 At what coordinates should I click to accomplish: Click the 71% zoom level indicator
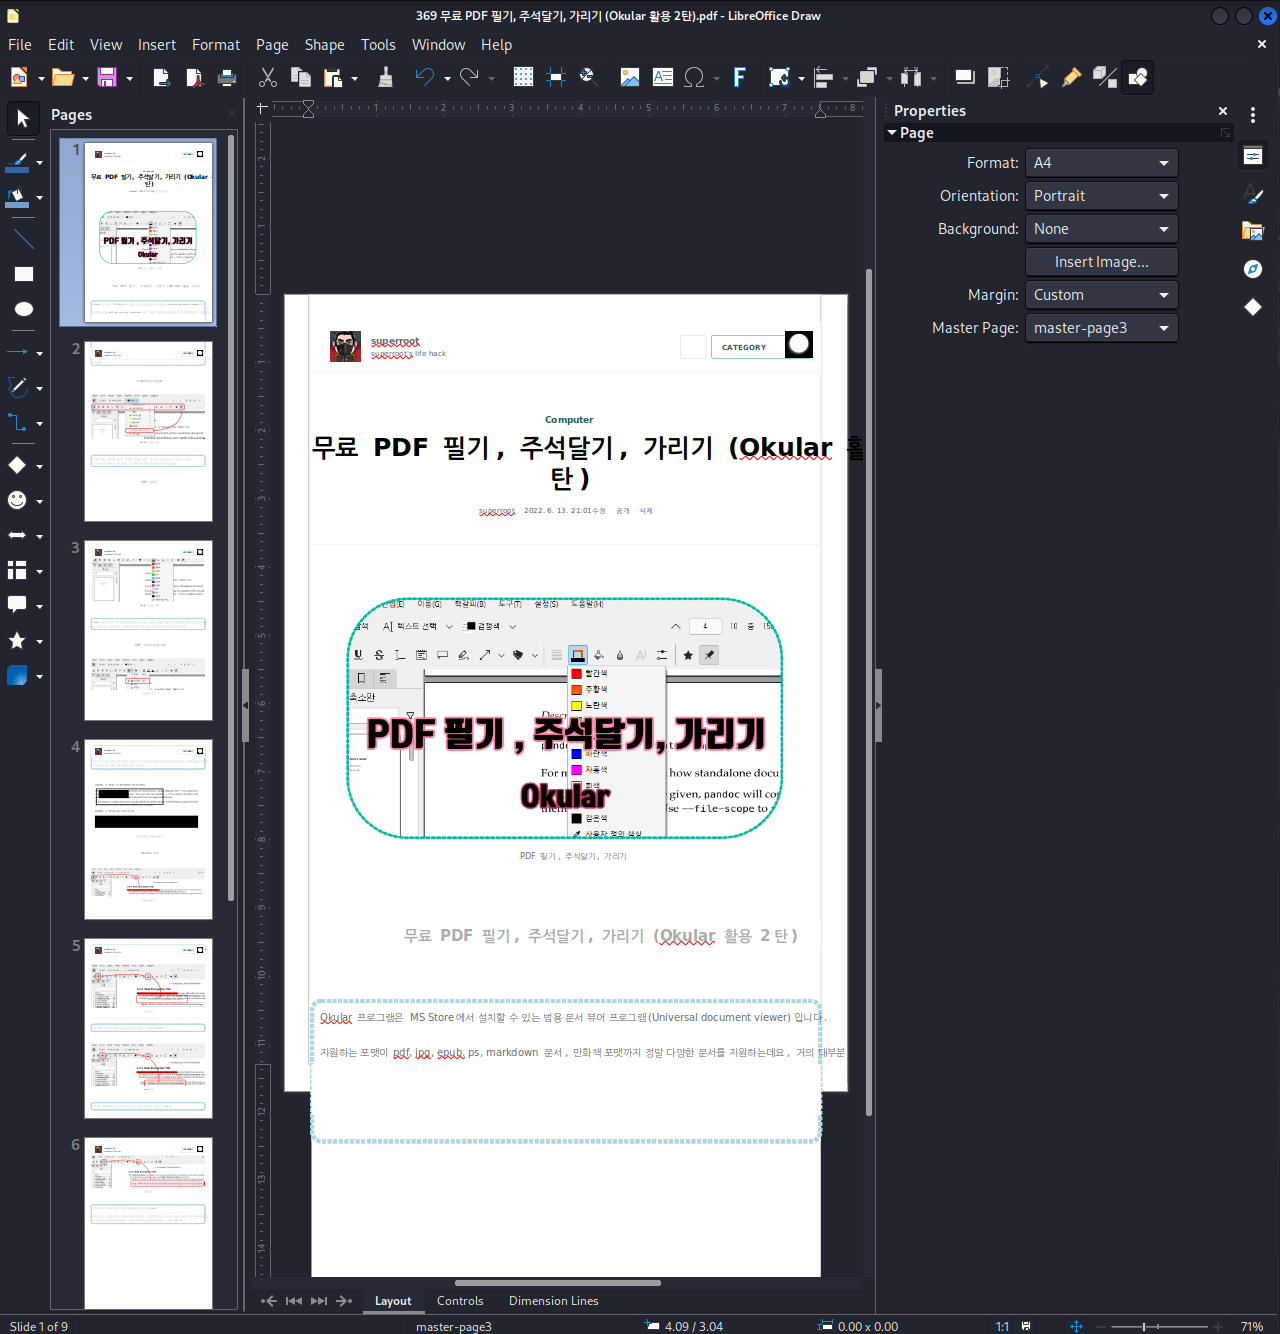tap(1252, 1326)
